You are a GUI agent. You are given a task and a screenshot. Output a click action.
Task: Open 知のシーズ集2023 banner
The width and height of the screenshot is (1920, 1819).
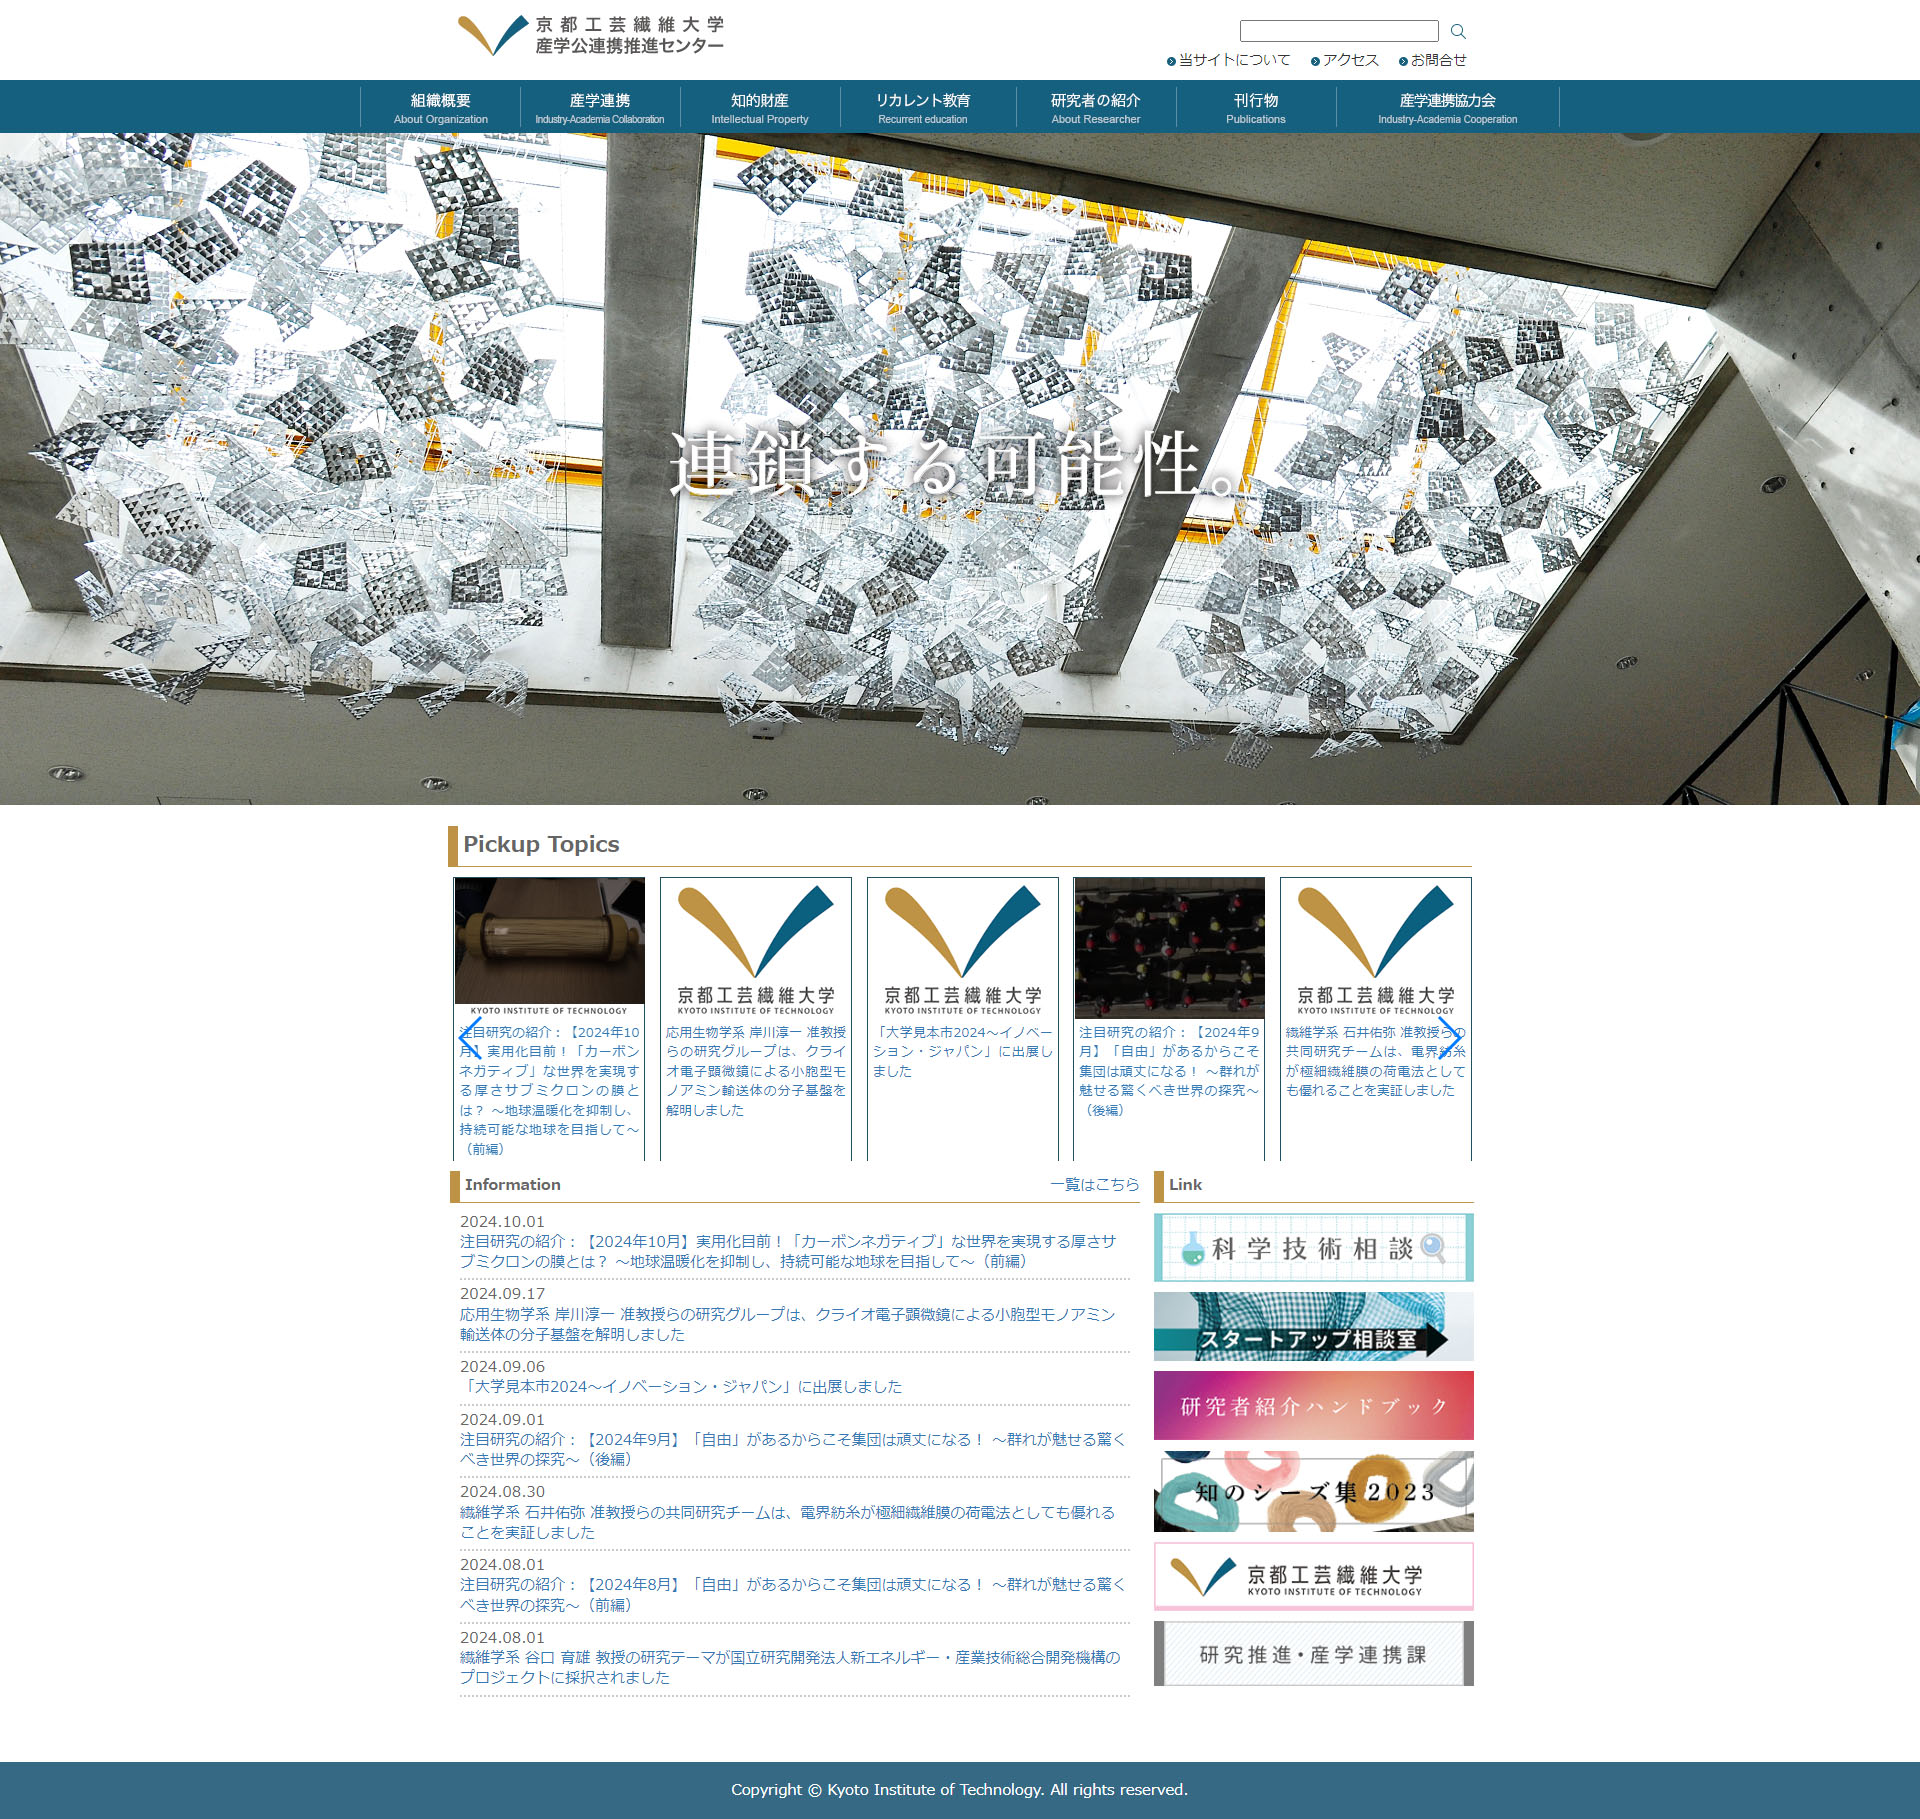[1313, 1491]
